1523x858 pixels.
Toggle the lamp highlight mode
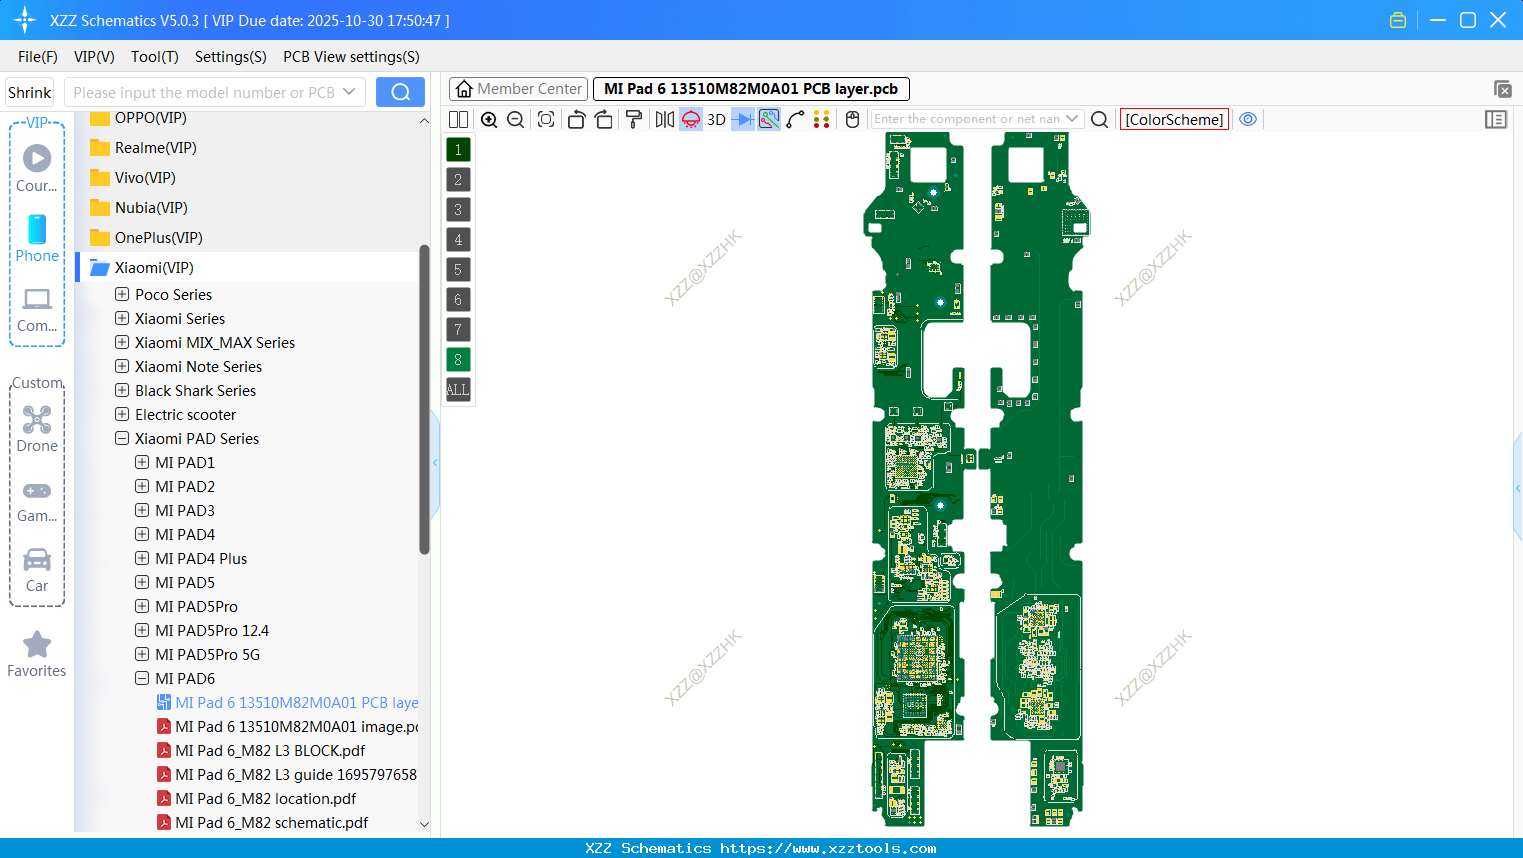coord(690,119)
